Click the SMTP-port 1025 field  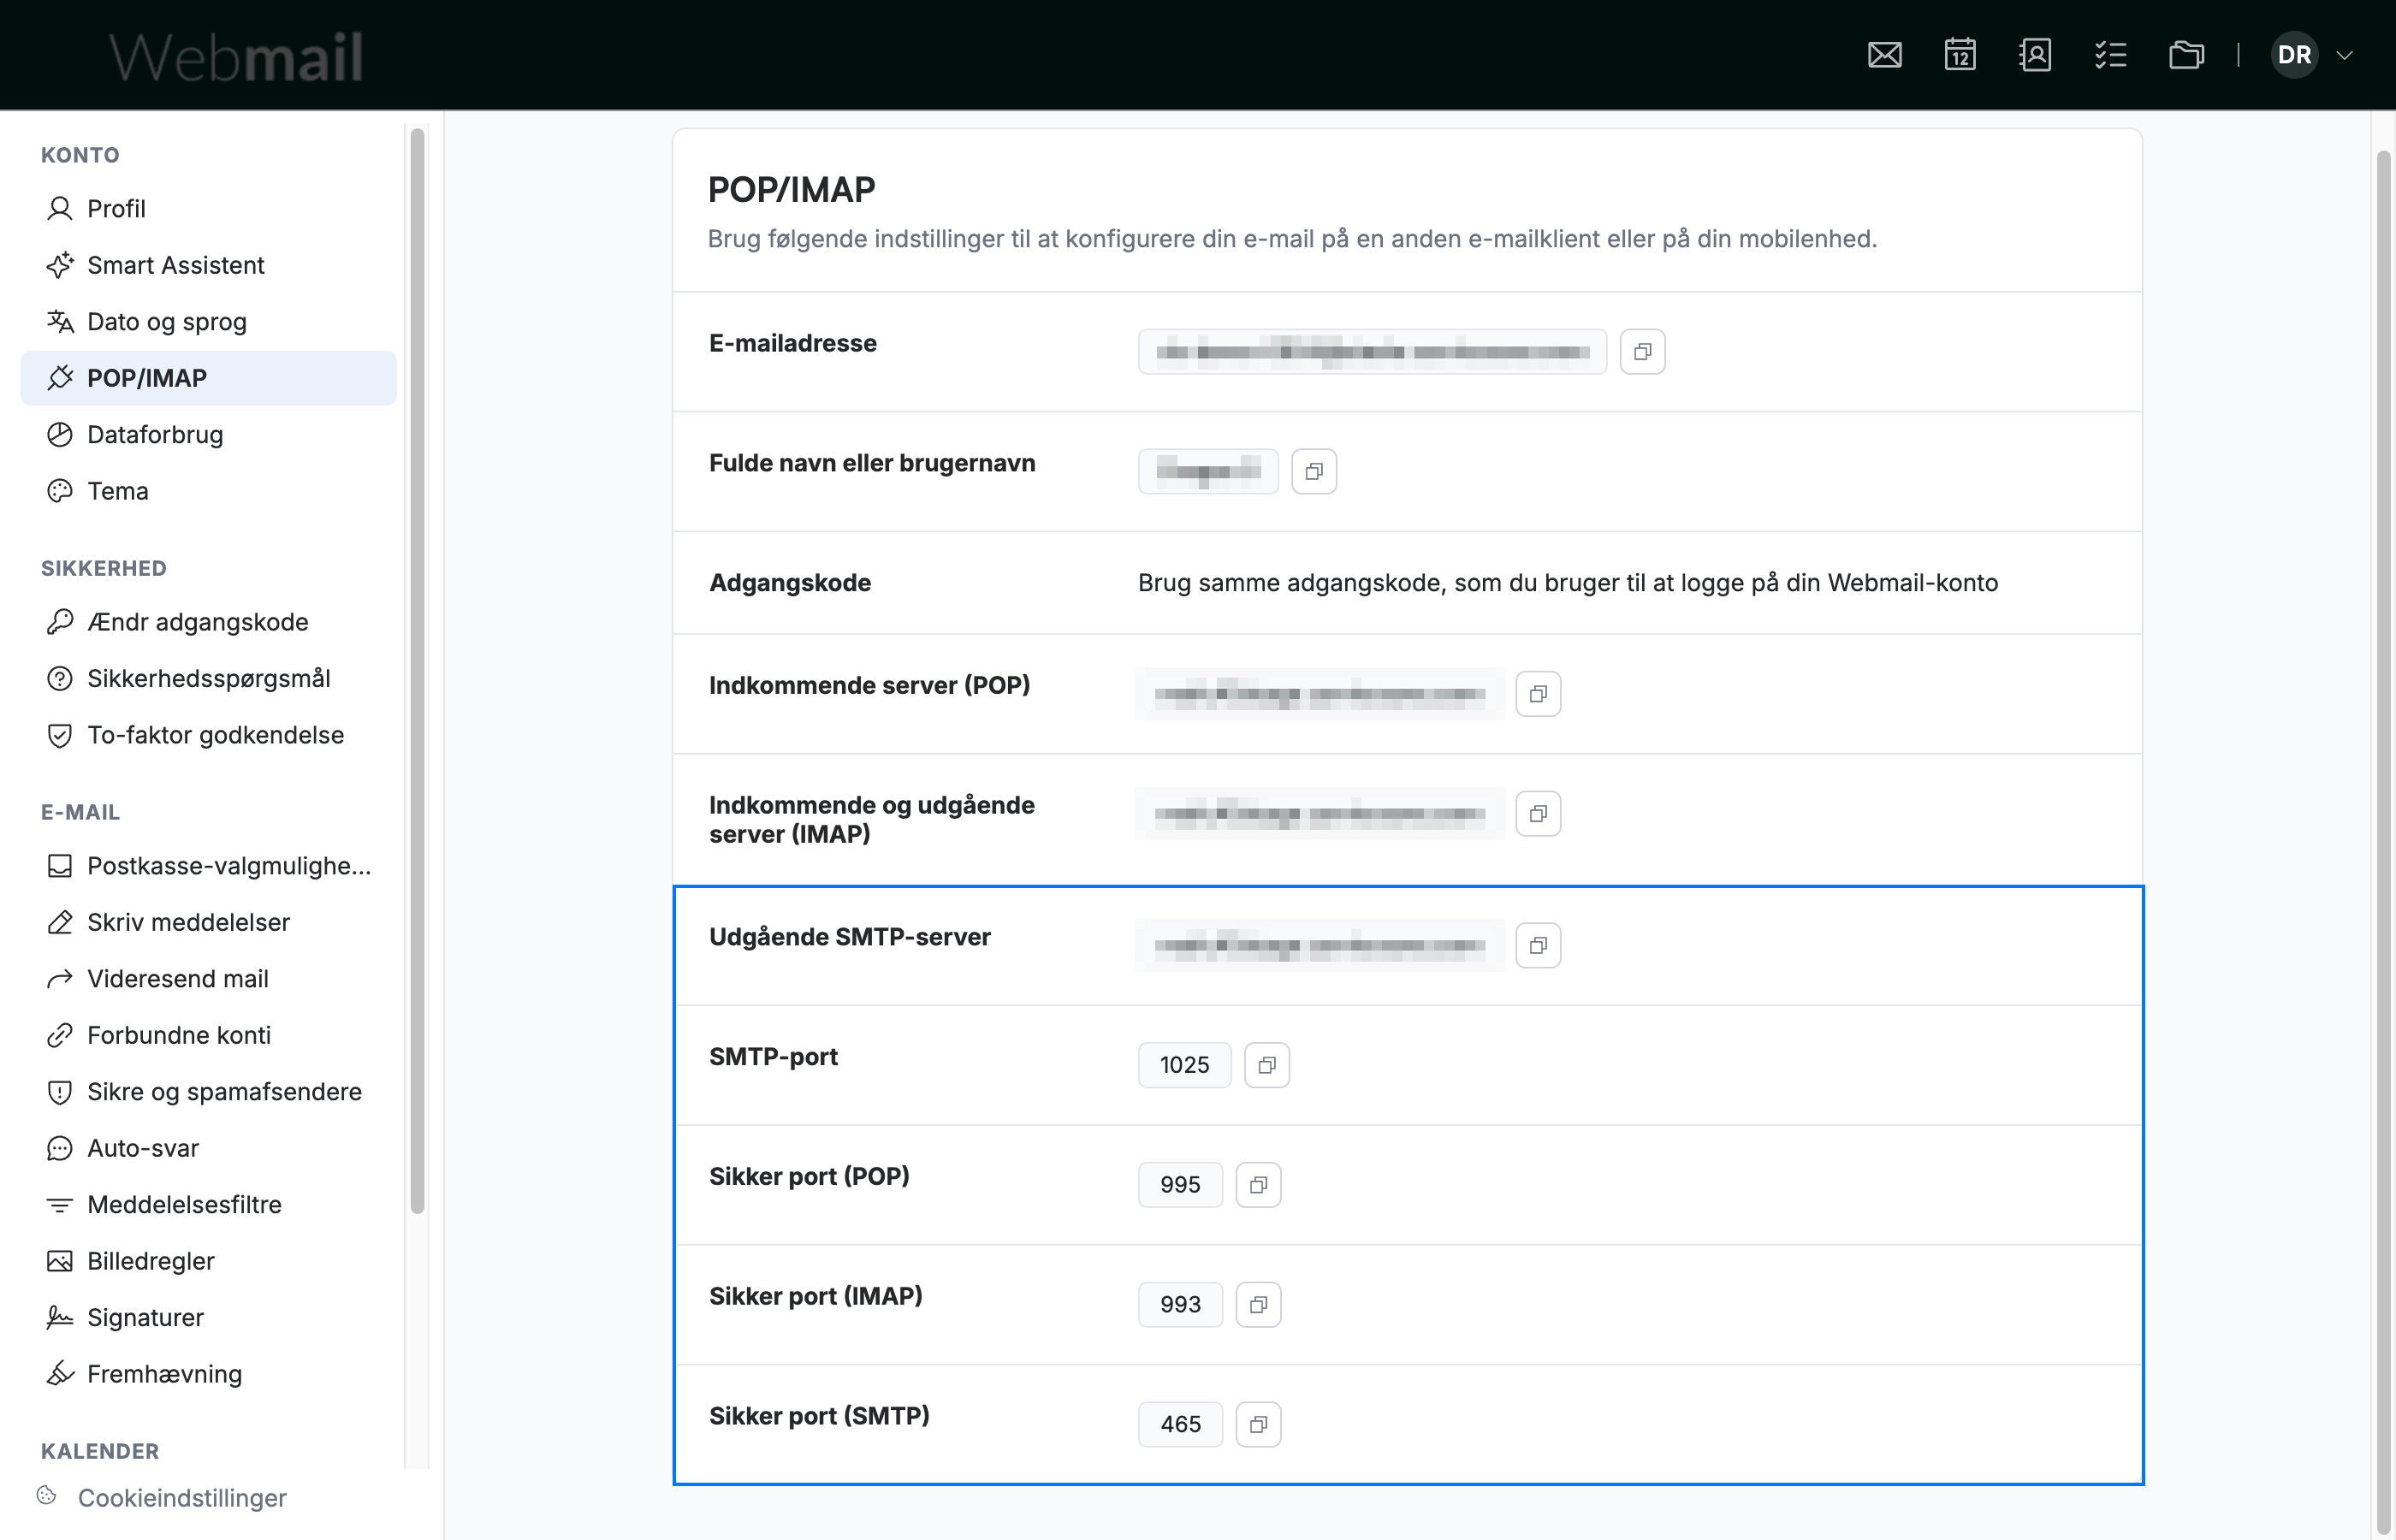1185,1065
